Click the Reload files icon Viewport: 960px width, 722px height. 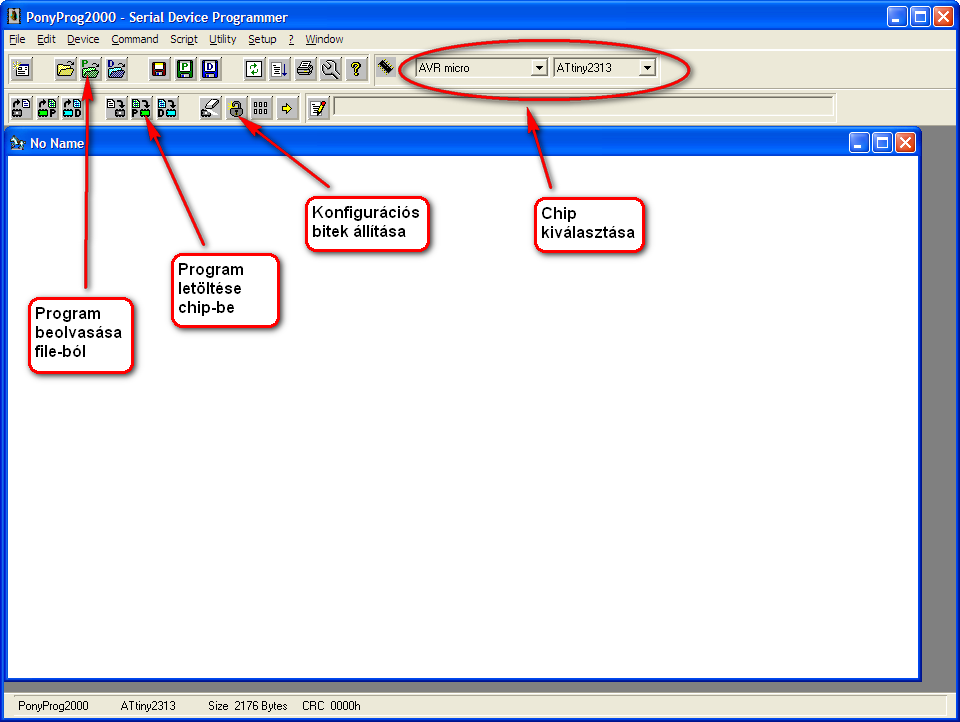click(x=253, y=69)
